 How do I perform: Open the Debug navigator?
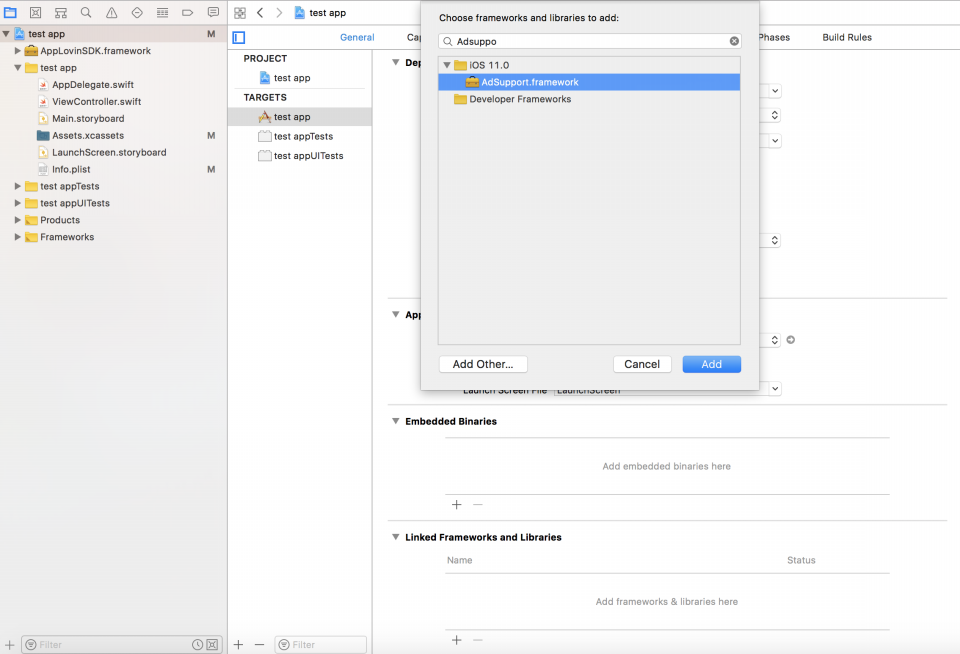tap(162, 12)
